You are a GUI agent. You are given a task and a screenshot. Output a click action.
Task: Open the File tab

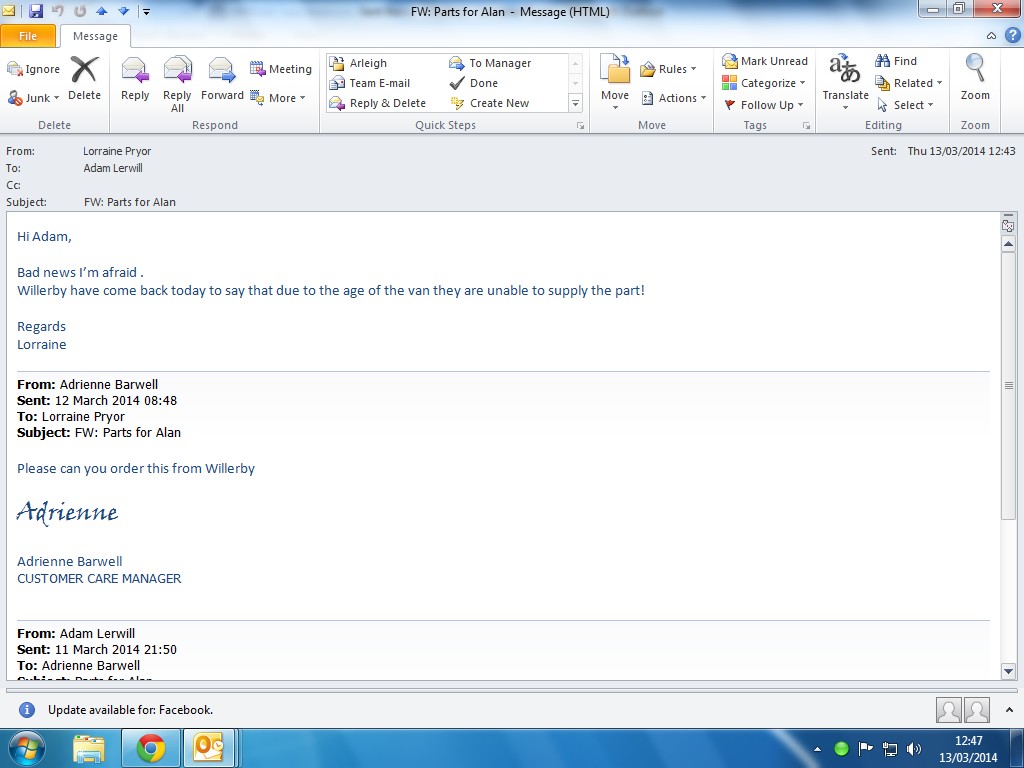click(x=28, y=36)
